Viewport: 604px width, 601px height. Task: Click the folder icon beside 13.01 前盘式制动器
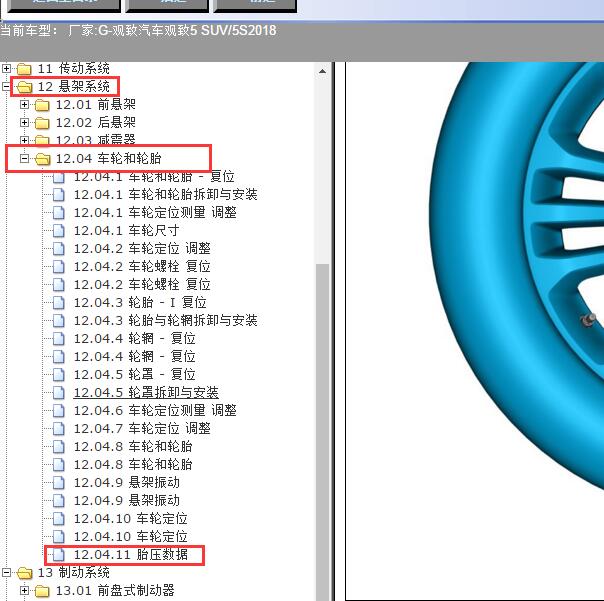(x=42, y=591)
